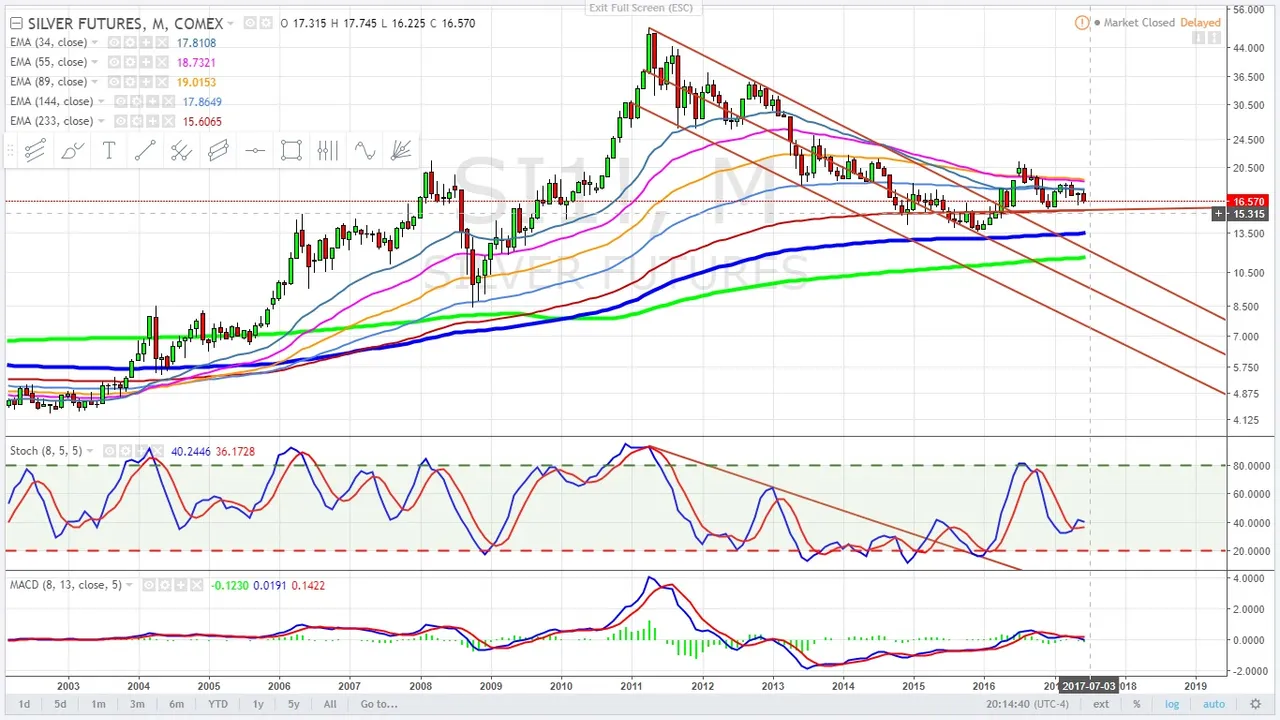Viewport: 1280px width, 720px height.
Task: Add indicator on EMA (144, close)
Action: tap(152, 101)
